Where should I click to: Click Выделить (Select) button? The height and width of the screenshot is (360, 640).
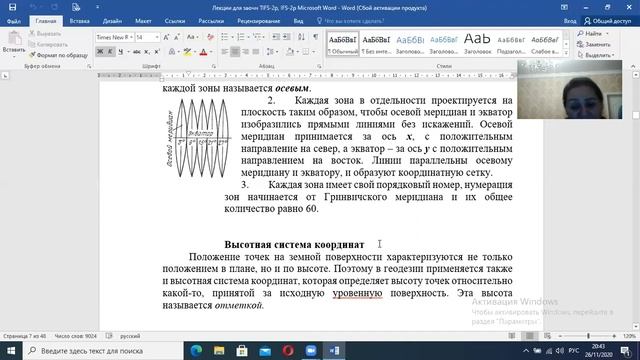point(596,55)
